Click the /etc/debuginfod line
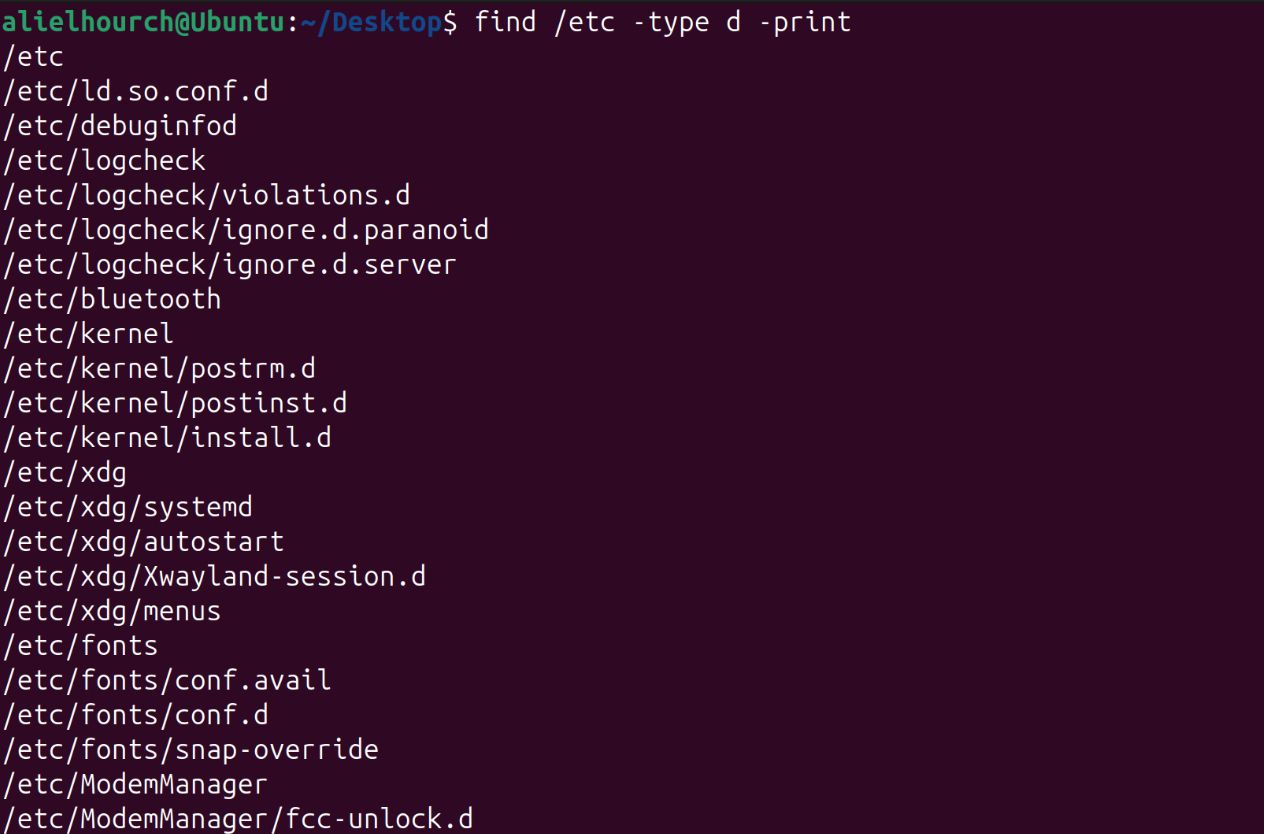The width and height of the screenshot is (1264, 834). click(x=120, y=126)
